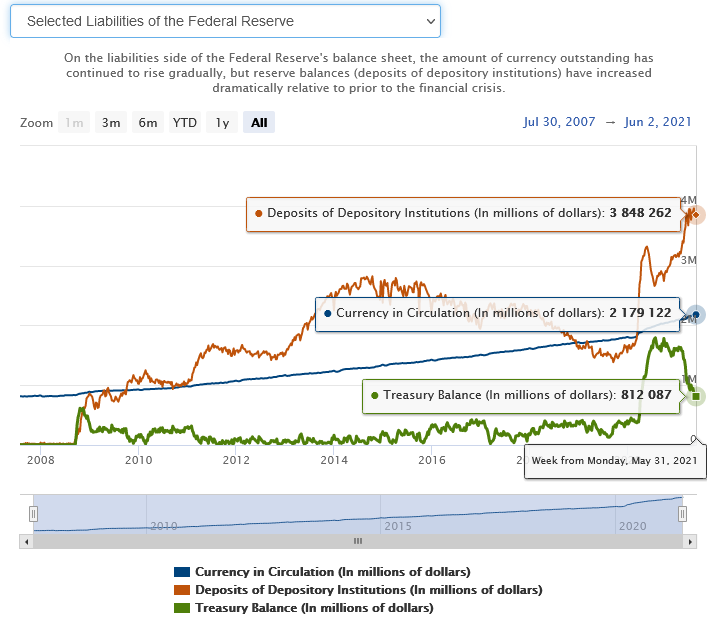Click the 2014 x-axis label
727x626 pixels.
334,460
